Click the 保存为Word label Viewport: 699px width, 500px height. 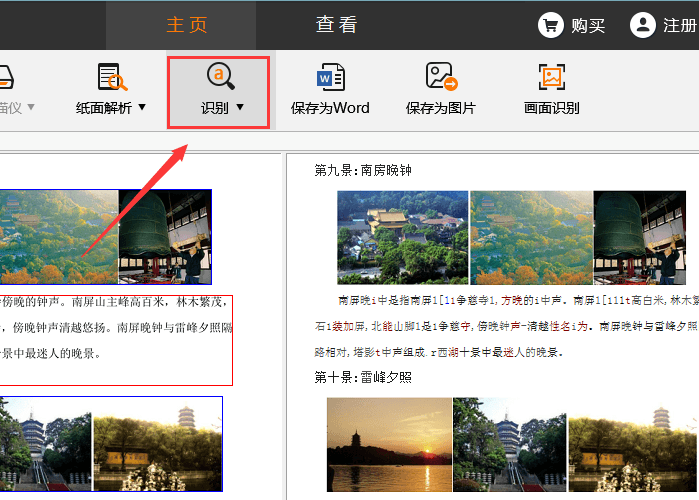[x=330, y=108]
